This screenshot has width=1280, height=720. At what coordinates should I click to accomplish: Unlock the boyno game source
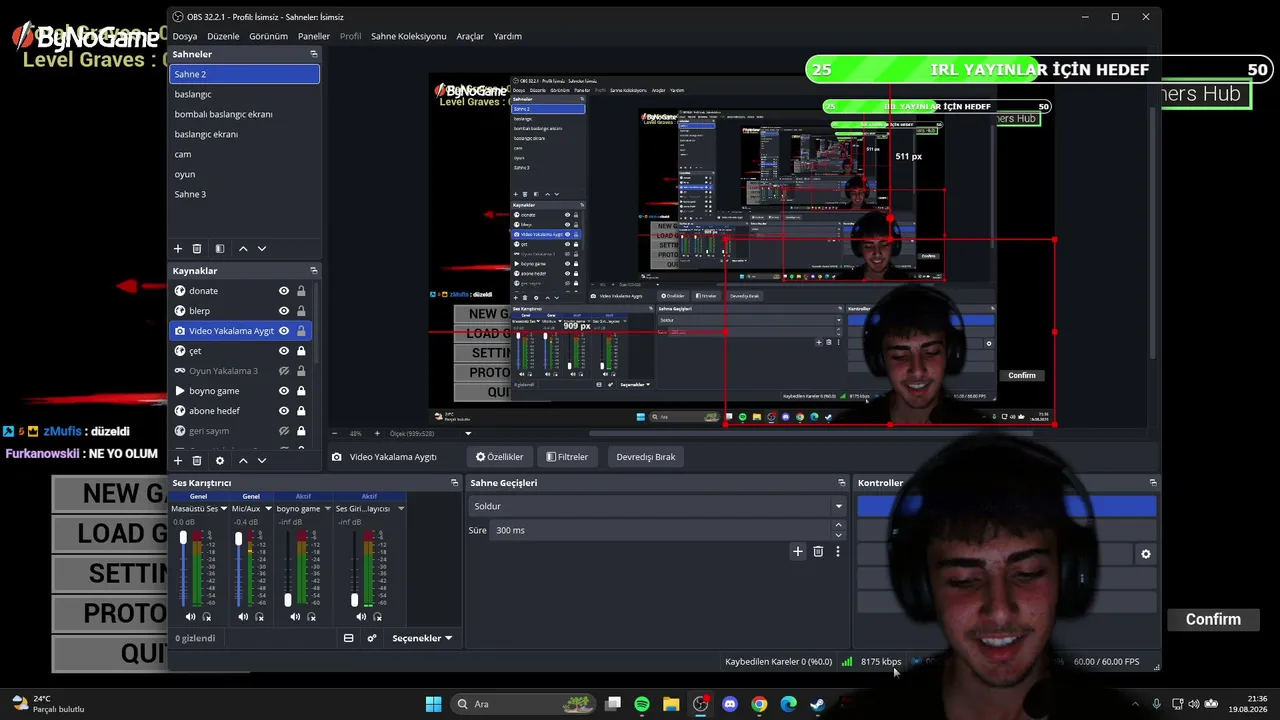click(301, 391)
